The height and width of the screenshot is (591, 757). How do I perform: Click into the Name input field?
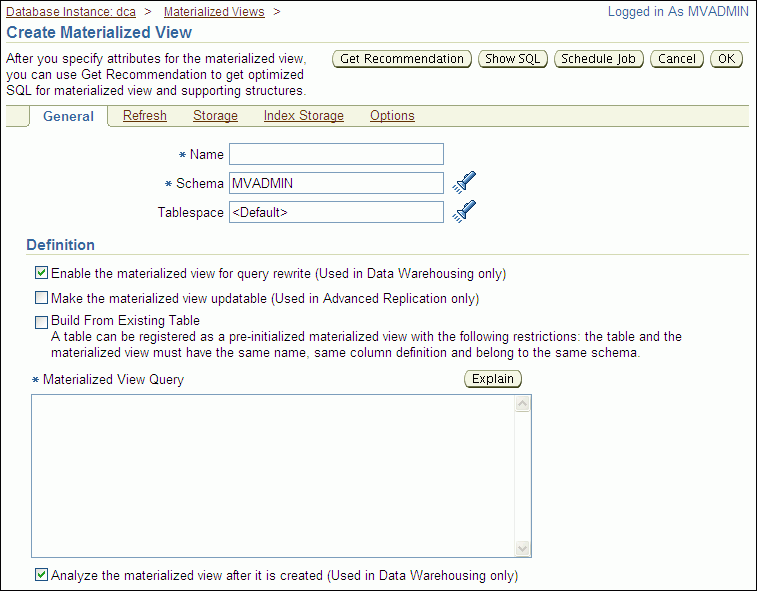[x=336, y=154]
